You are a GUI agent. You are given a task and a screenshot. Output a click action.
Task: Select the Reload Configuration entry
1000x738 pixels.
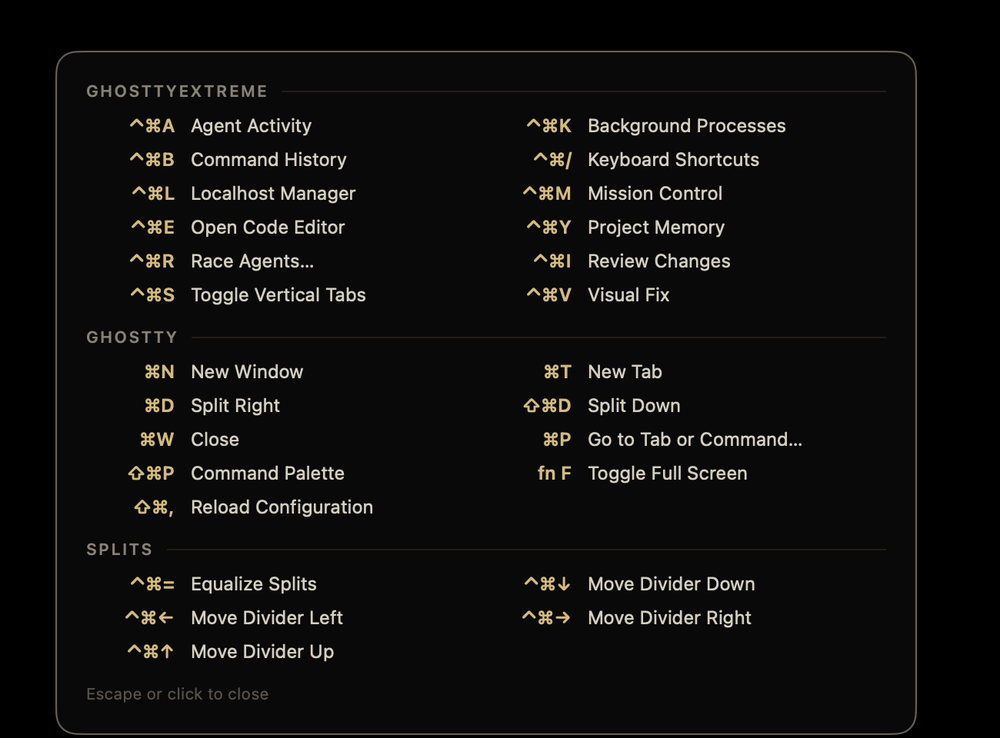(253, 507)
